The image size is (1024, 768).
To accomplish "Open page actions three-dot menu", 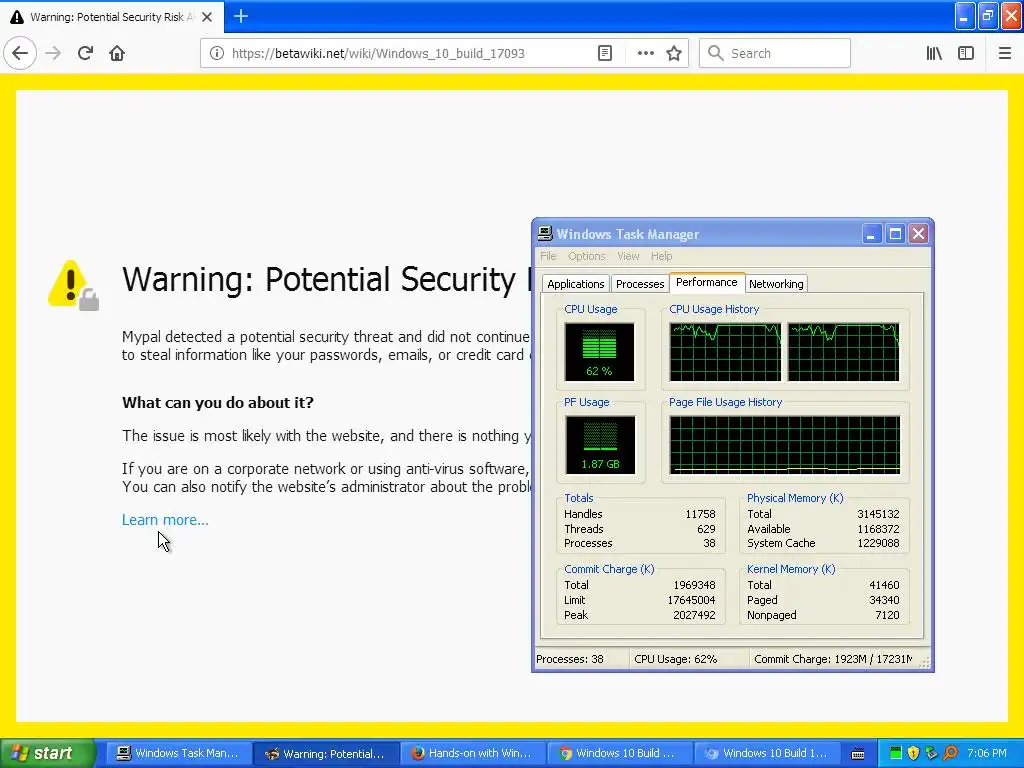I will click(x=645, y=53).
